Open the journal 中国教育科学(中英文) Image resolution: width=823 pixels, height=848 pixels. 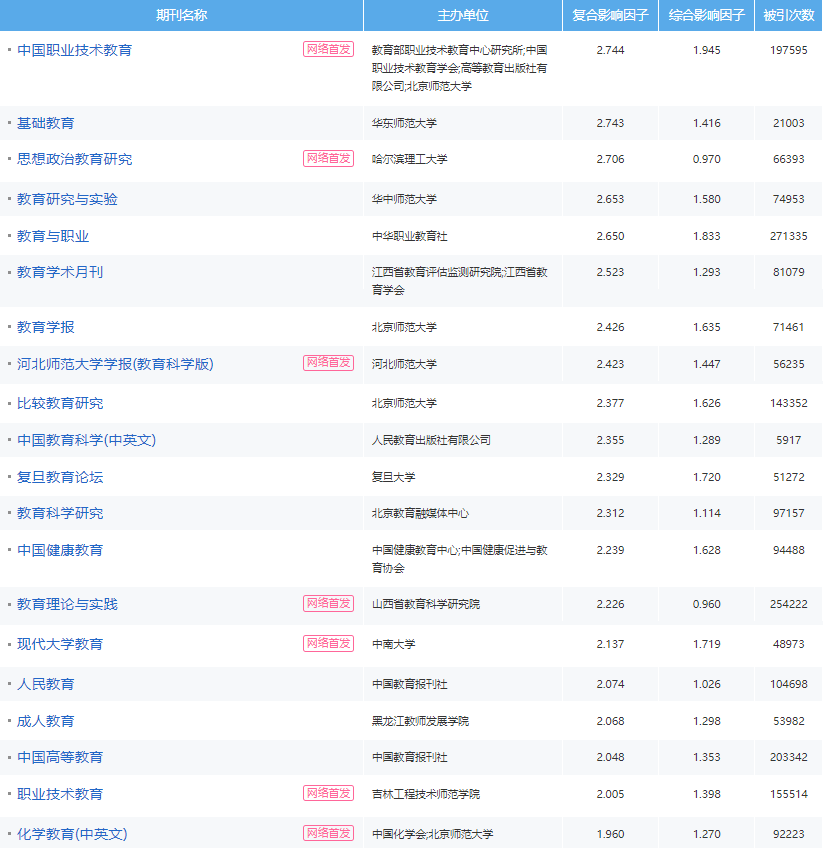point(87,440)
